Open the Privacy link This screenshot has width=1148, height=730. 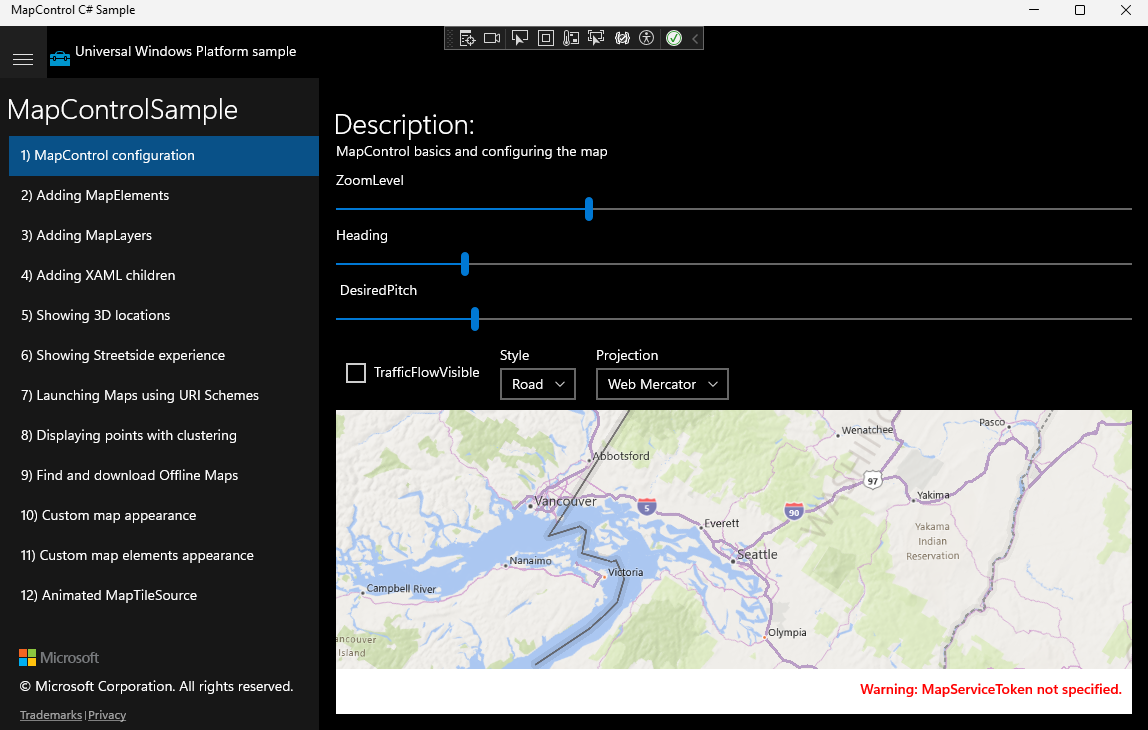[x=107, y=715]
